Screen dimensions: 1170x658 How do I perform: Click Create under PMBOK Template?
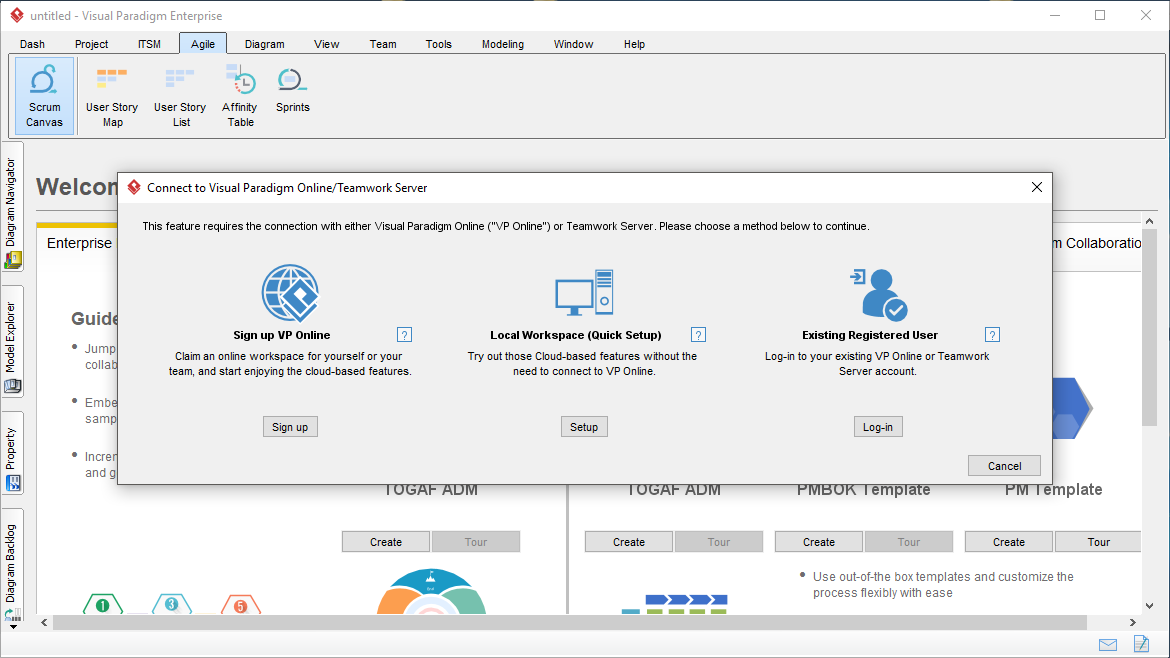(819, 542)
